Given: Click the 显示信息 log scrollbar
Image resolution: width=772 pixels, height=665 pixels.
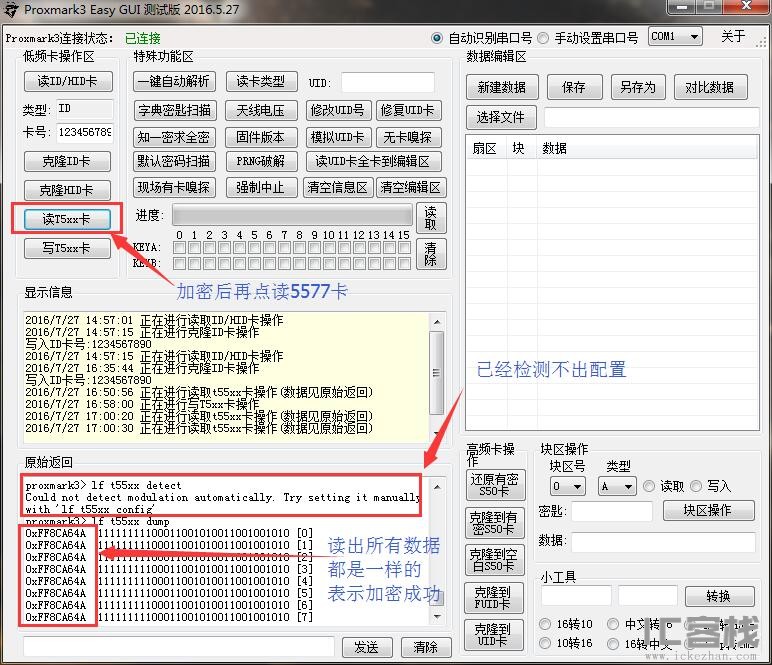Looking at the screenshot, I should pyautogui.click(x=436, y=377).
